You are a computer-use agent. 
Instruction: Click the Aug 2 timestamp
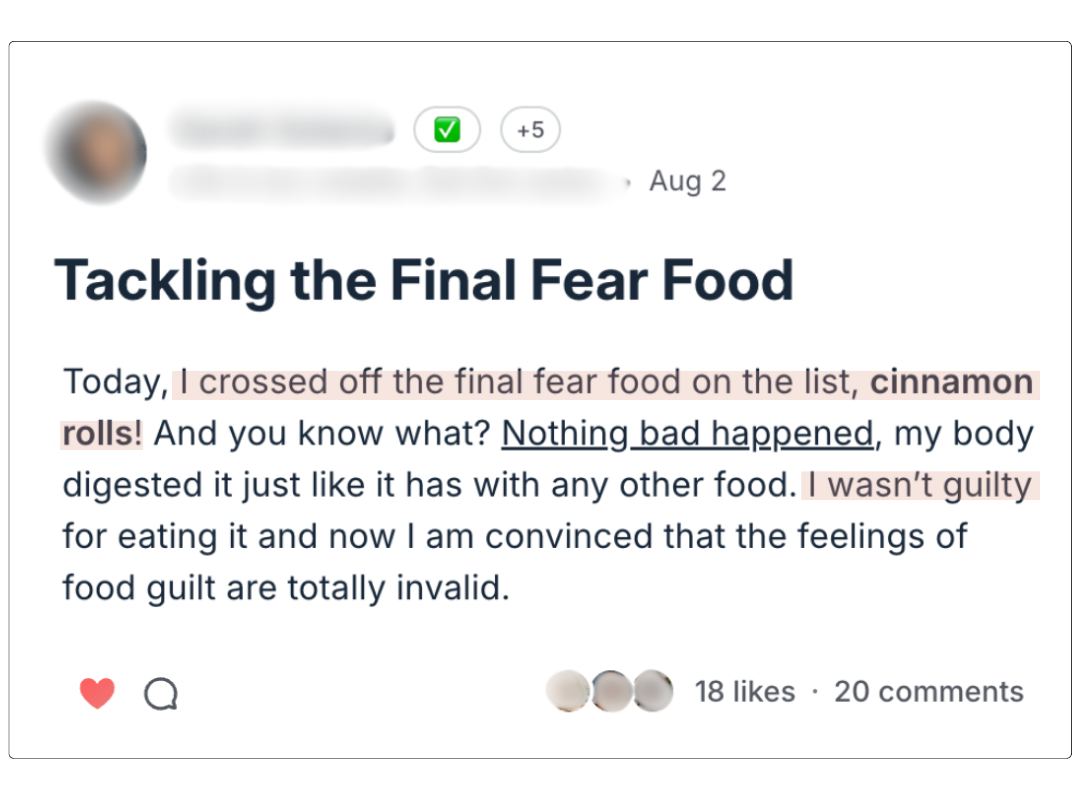tap(687, 181)
